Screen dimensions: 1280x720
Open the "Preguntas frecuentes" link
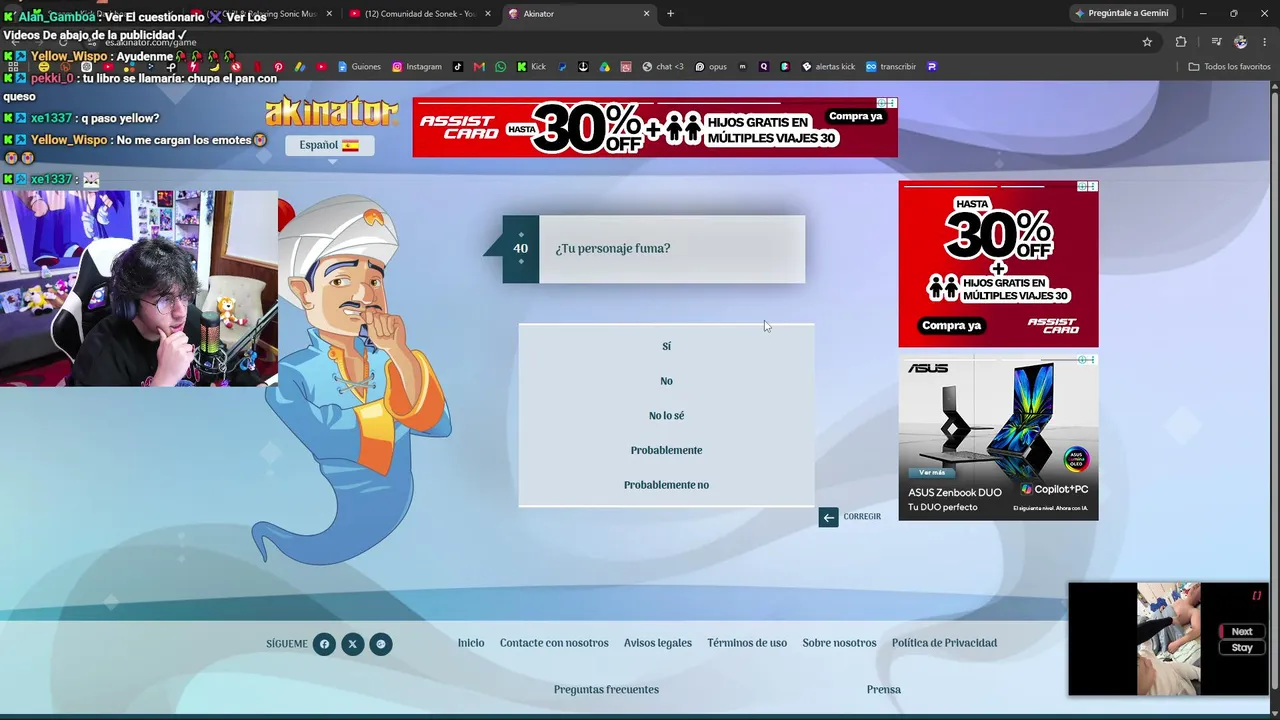point(606,689)
